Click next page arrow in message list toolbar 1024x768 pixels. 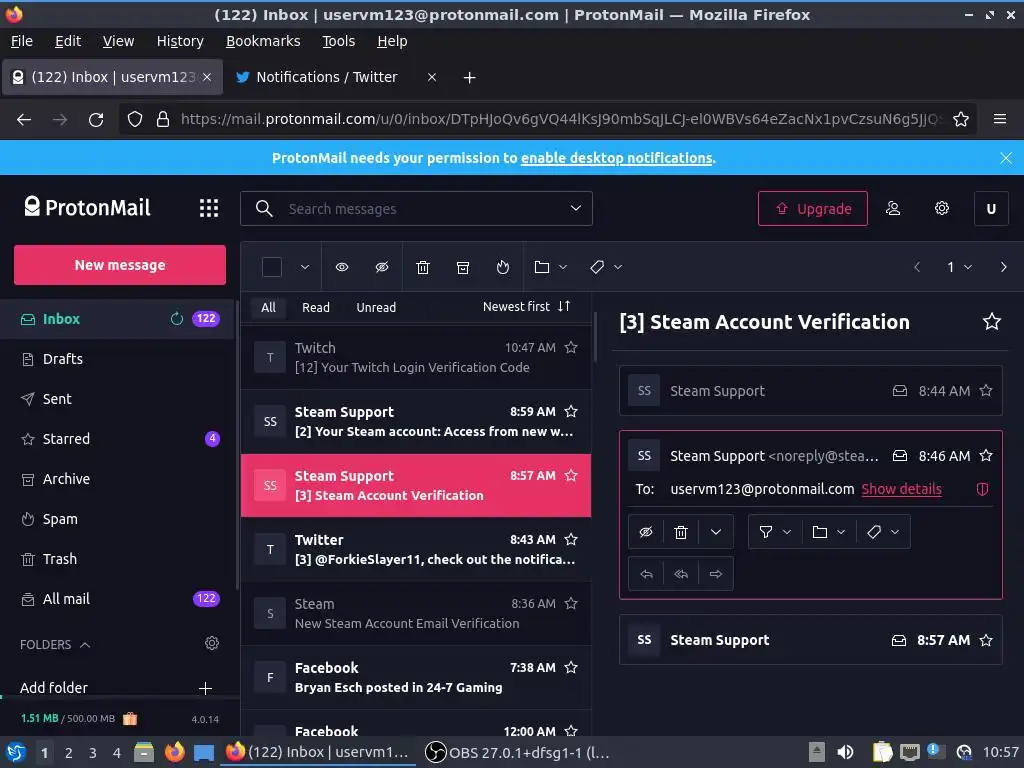coord(1003,267)
